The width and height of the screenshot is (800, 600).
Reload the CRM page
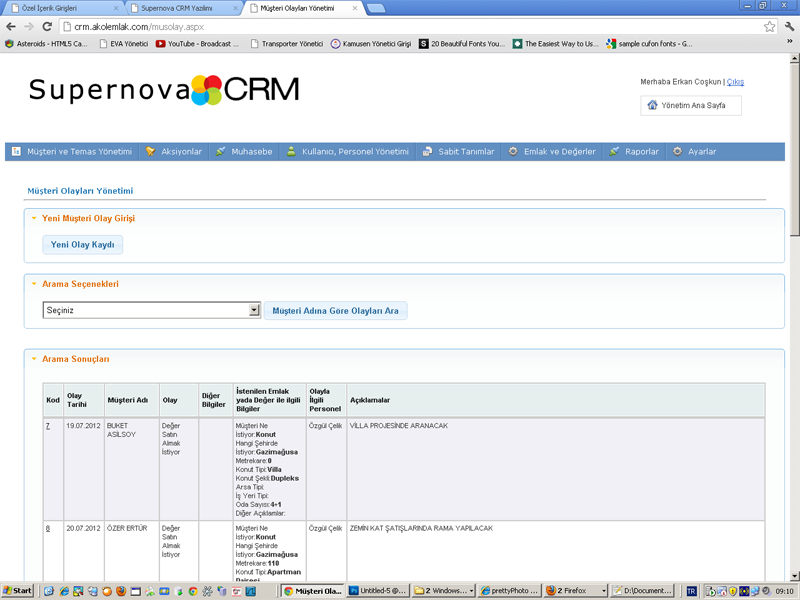tap(47, 27)
